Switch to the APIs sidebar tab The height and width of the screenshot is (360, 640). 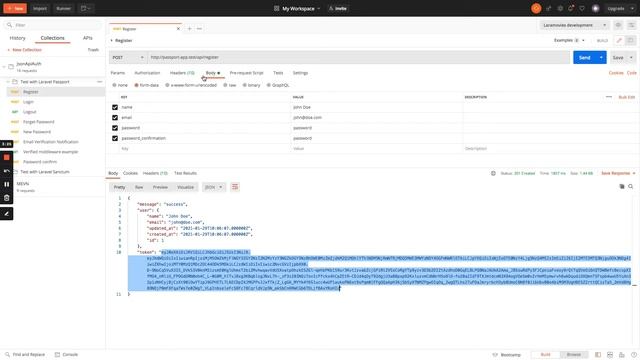click(87, 38)
